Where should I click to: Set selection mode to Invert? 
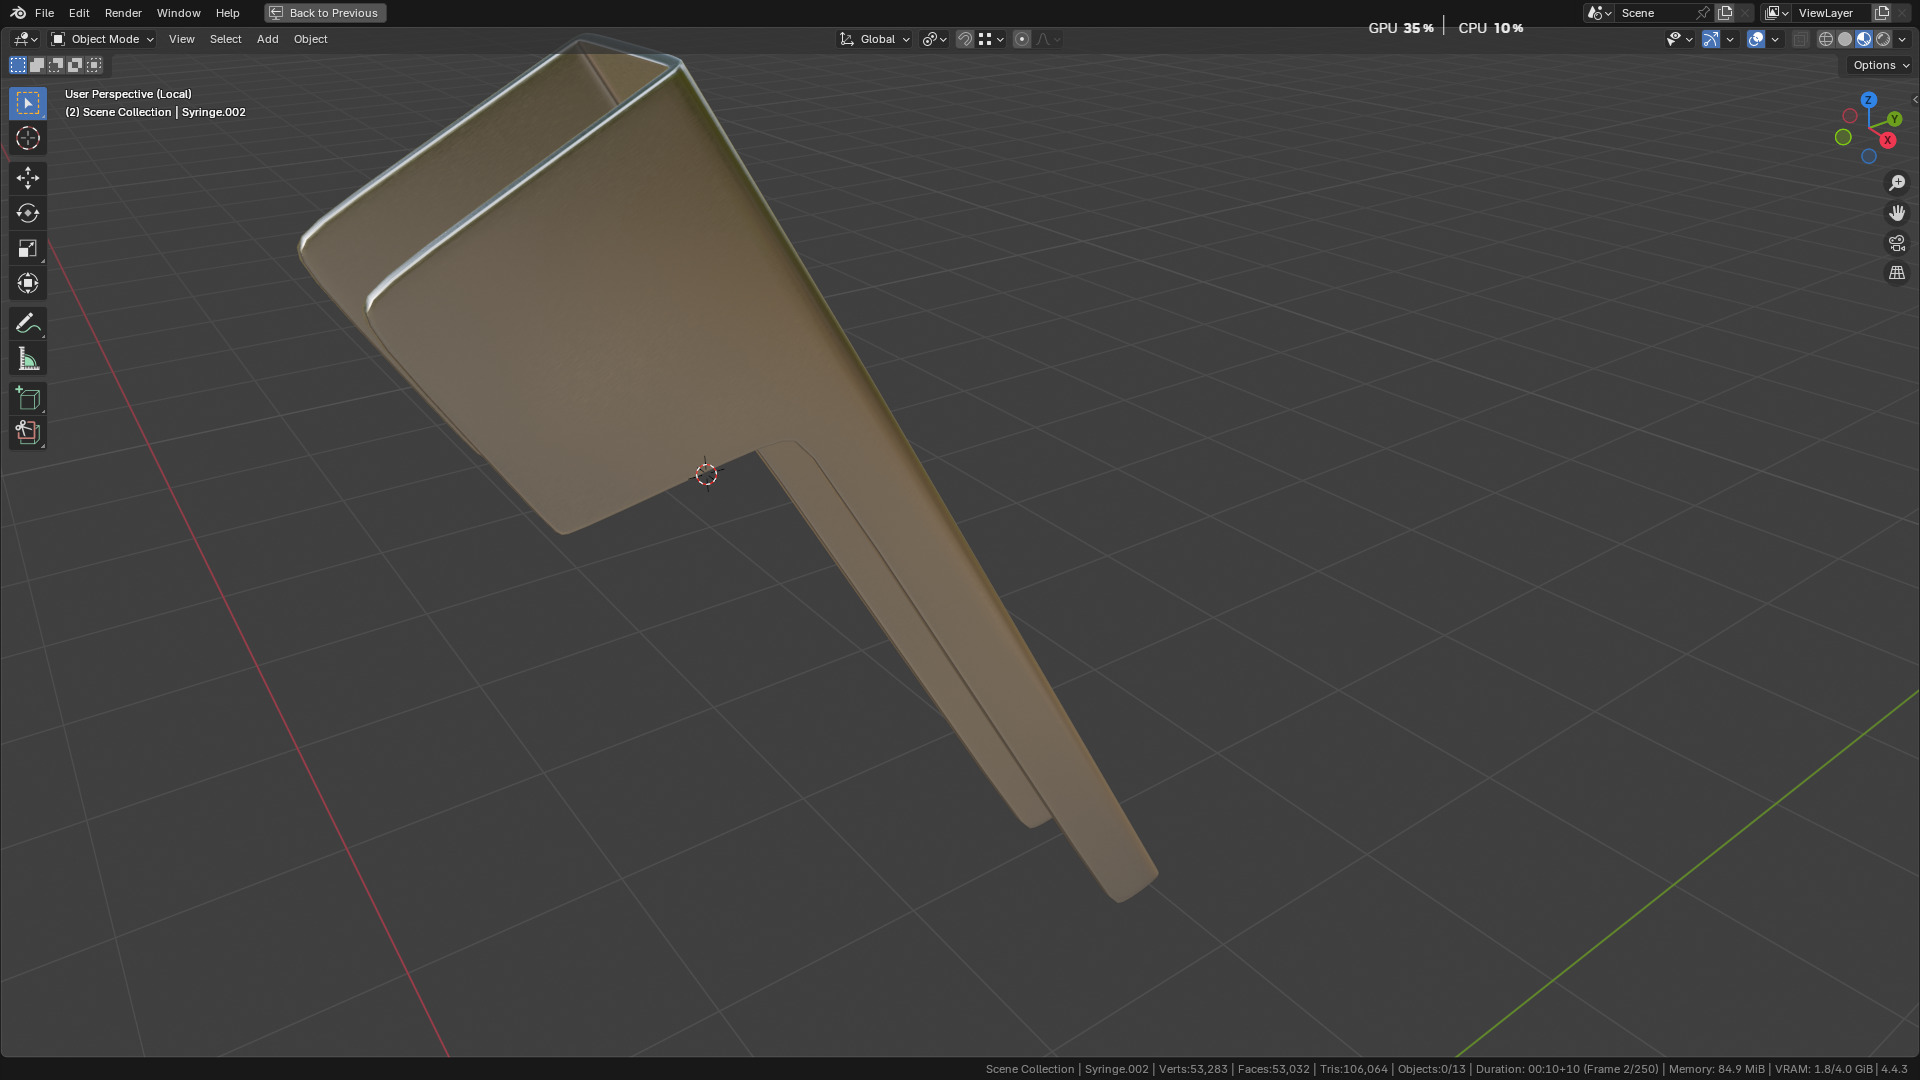point(75,65)
